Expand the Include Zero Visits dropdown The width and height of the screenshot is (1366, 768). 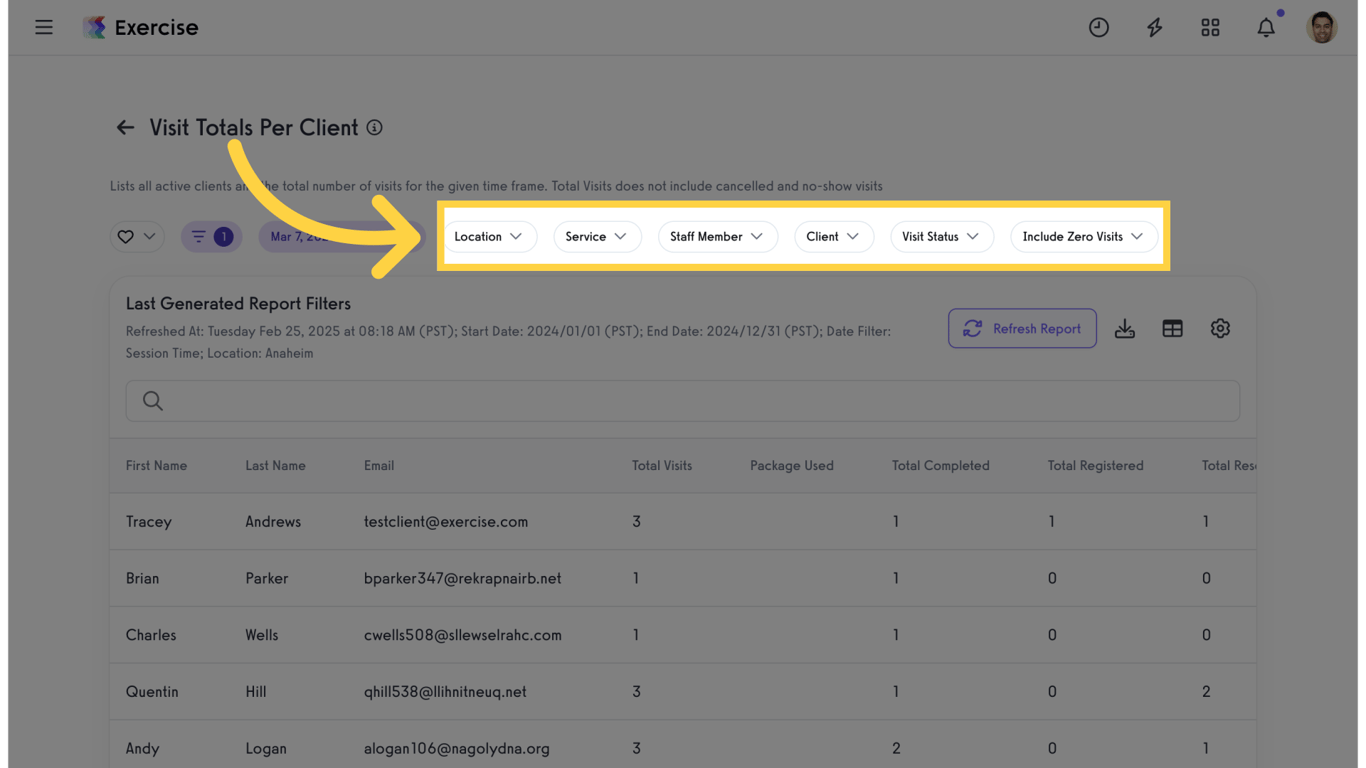(x=1083, y=237)
